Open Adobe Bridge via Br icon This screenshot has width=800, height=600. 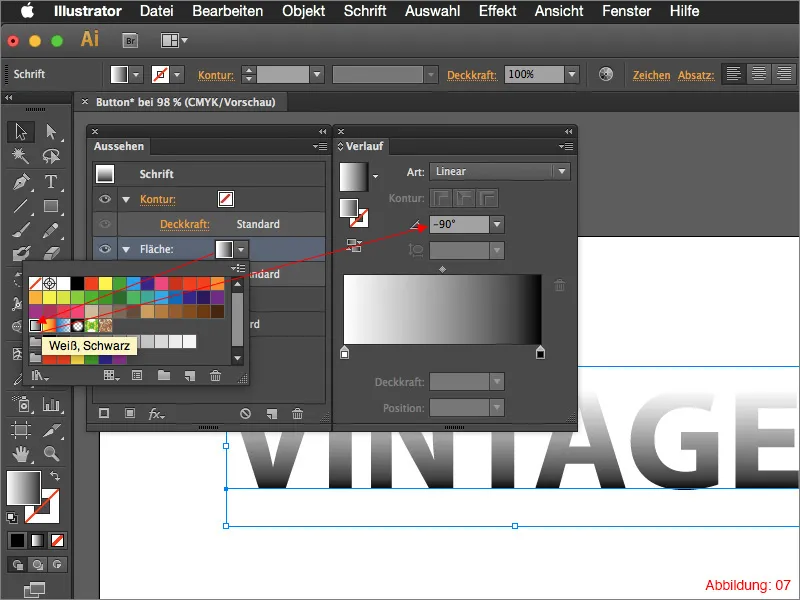pyautogui.click(x=131, y=41)
